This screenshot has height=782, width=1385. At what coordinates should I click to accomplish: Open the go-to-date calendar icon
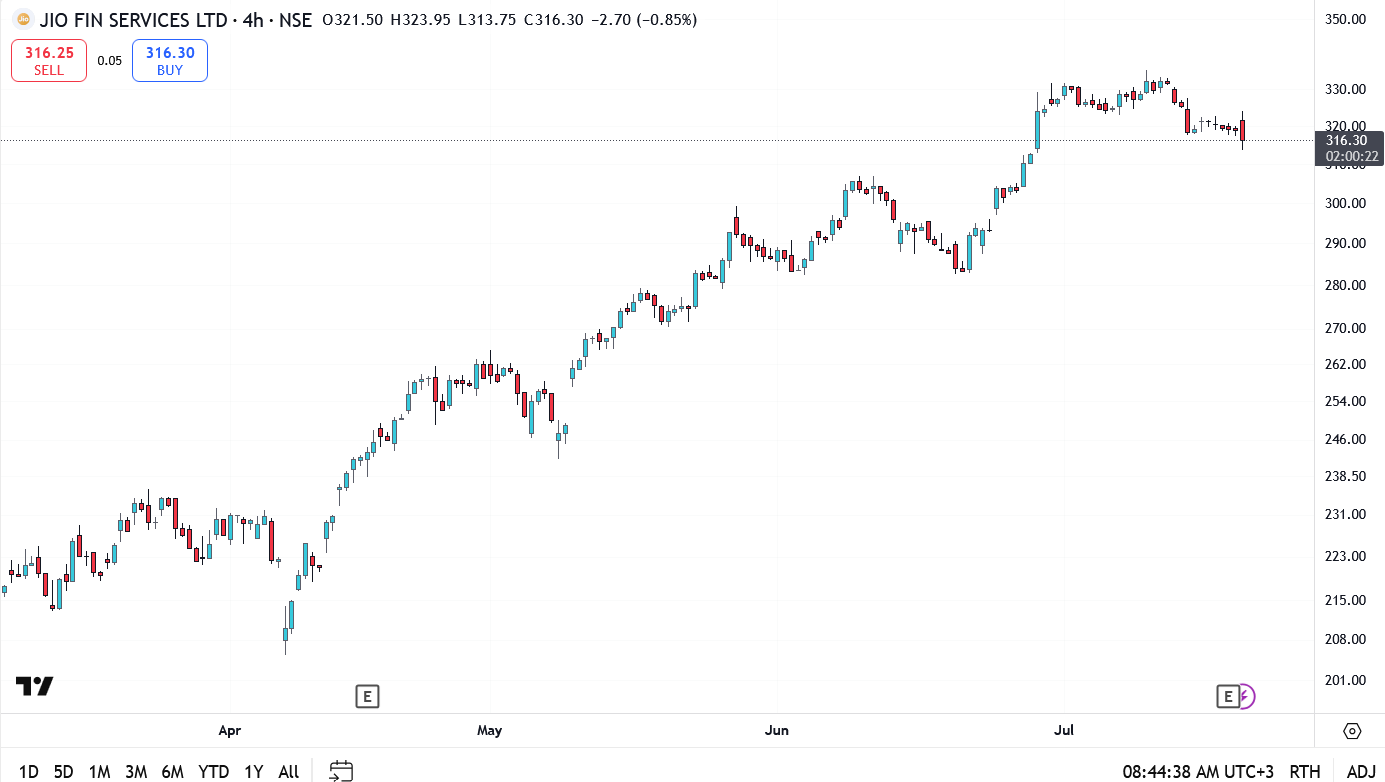point(341,771)
